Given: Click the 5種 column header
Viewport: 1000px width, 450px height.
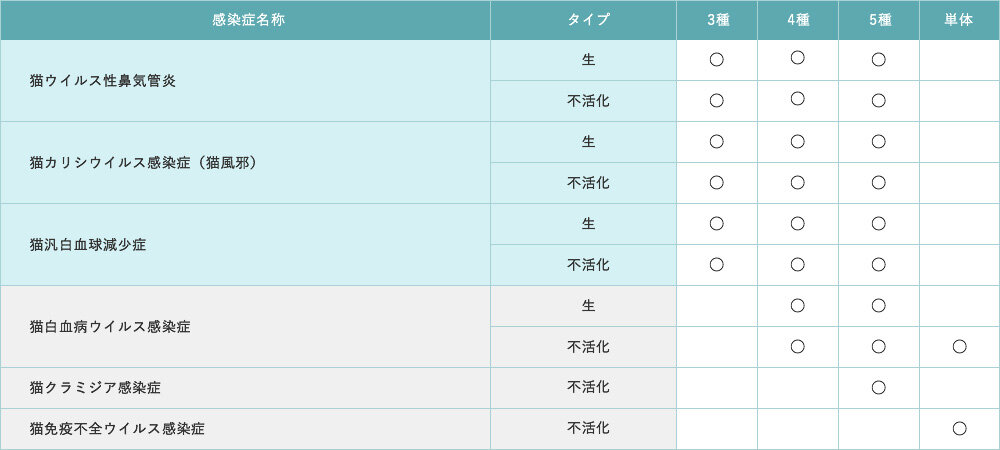Looking at the screenshot, I should [878, 20].
